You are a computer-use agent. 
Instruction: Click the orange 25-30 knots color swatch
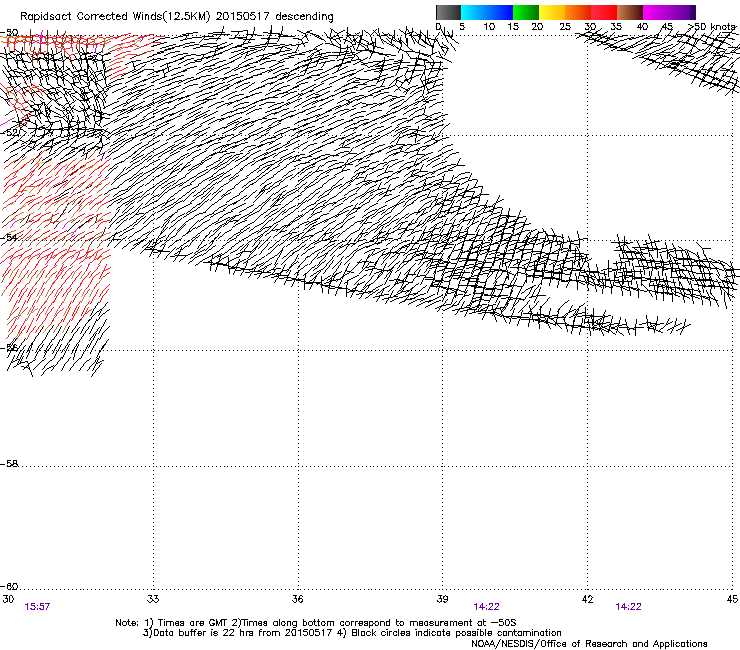click(x=578, y=12)
